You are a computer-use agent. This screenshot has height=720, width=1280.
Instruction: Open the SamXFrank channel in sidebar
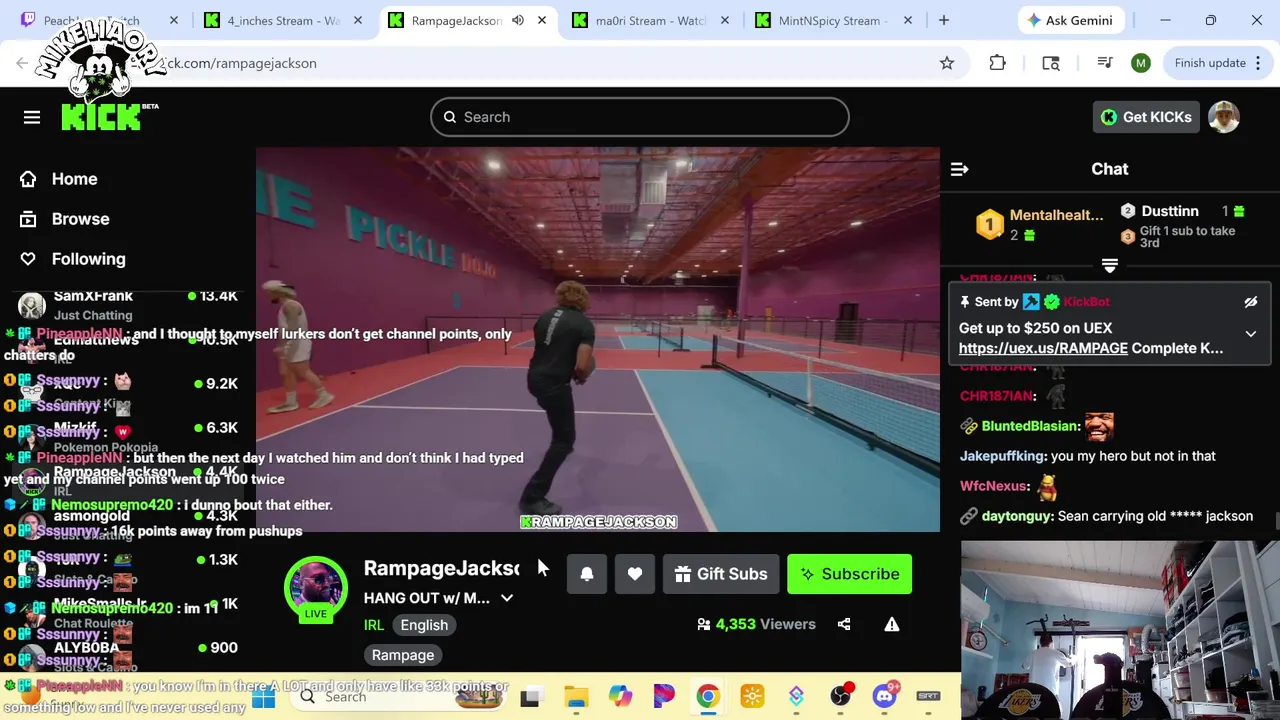[128, 304]
